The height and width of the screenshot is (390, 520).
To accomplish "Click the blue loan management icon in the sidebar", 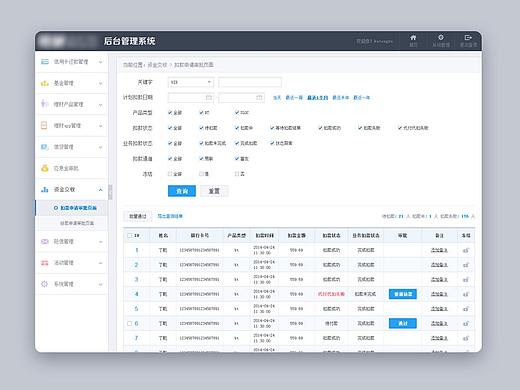I will tap(45, 147).
